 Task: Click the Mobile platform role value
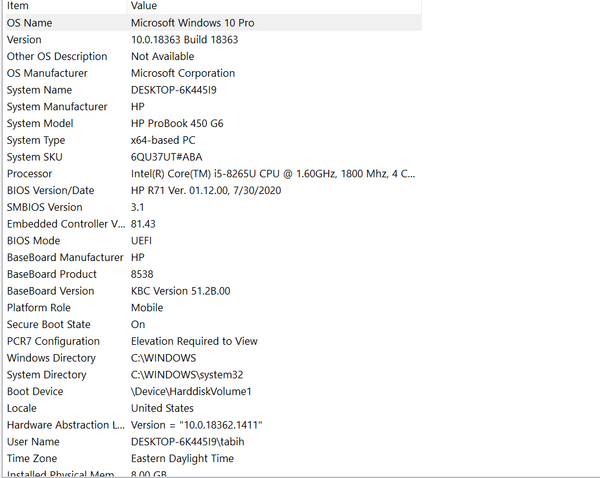coord(147,308)
